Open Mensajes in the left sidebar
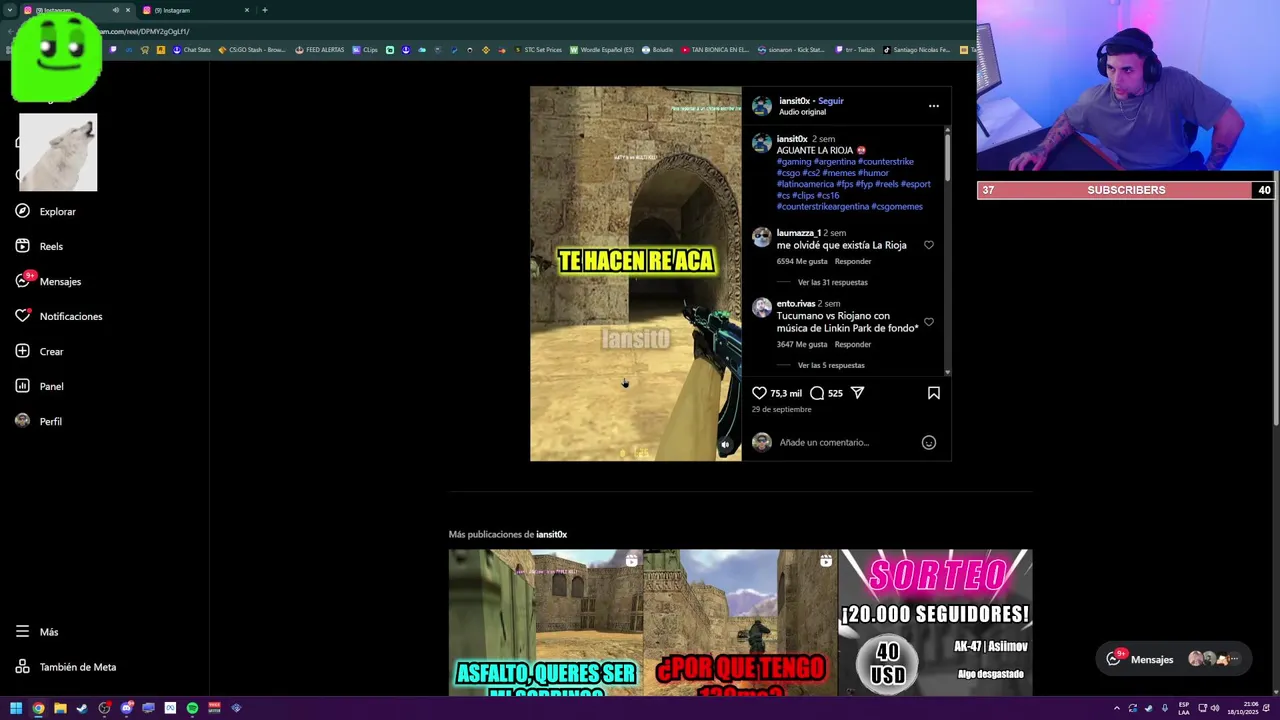Viewport: 1280px width, 720px height. click(x=48, y=281)
